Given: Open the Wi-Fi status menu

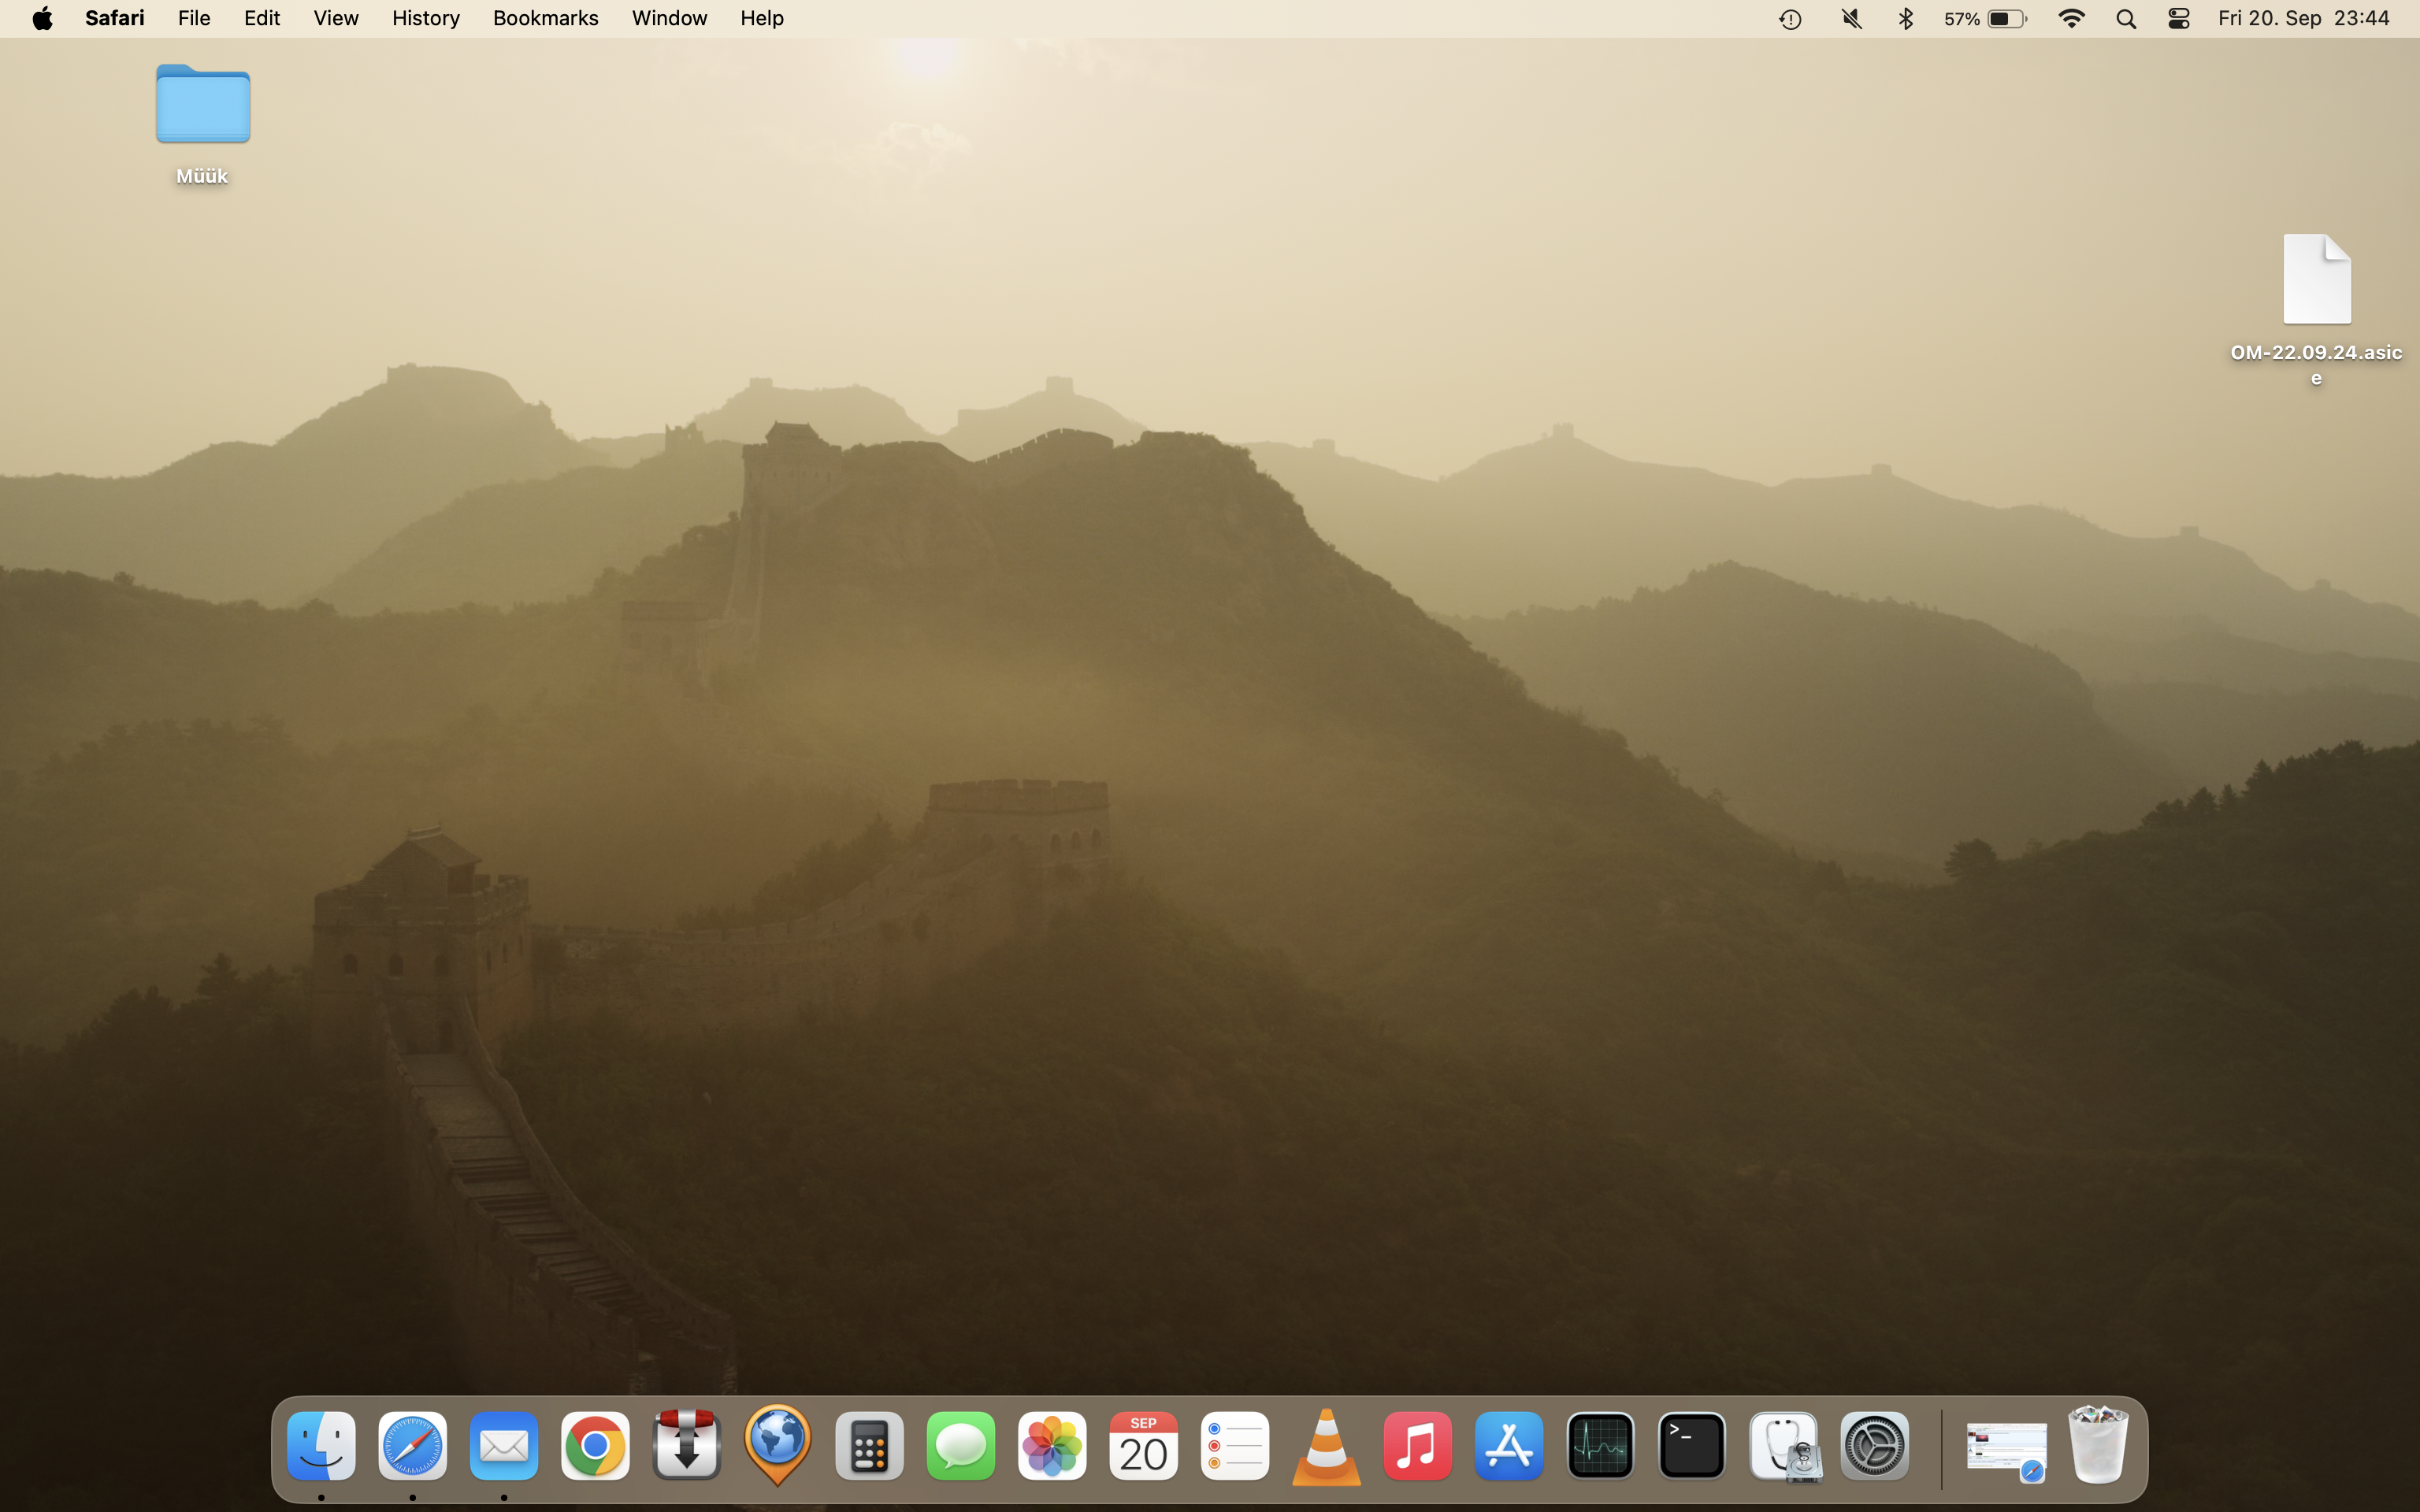Looking at the screenshot, I should 2072,19.
